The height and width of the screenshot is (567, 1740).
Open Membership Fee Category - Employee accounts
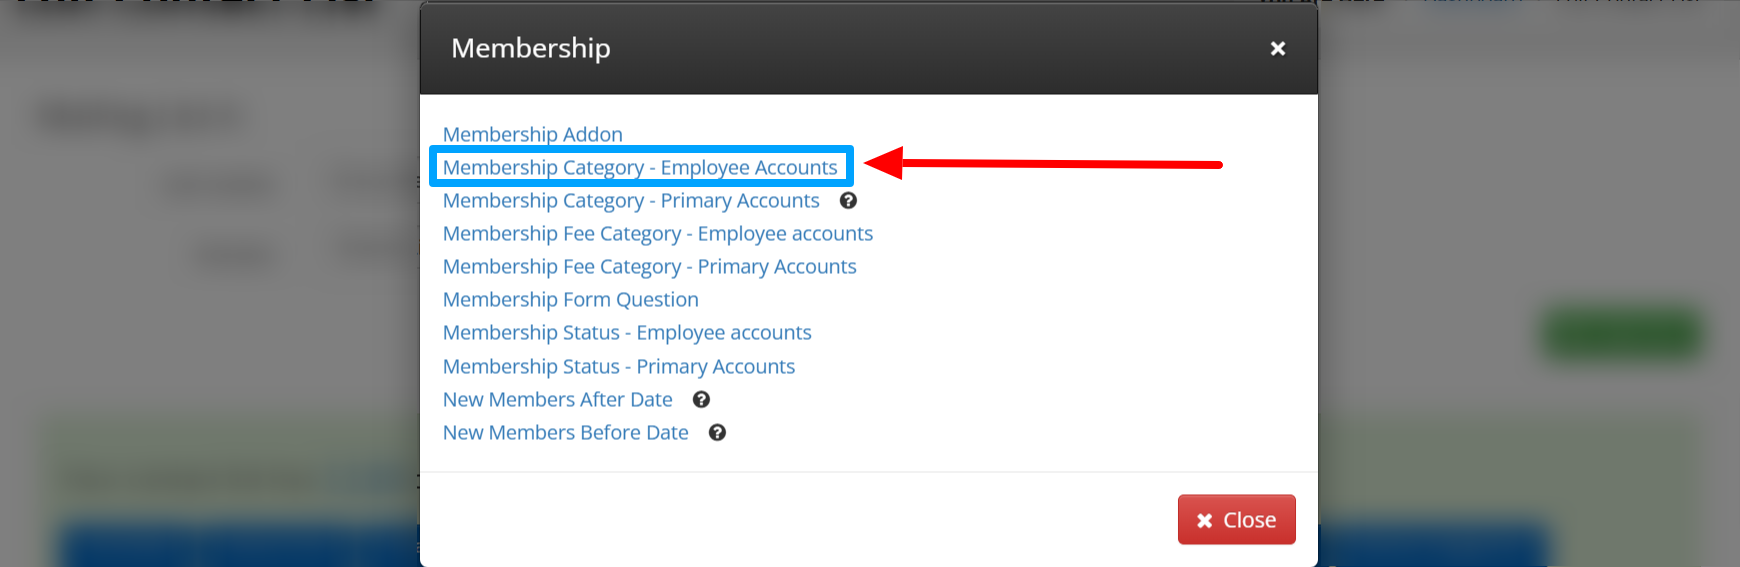(658, 233)
